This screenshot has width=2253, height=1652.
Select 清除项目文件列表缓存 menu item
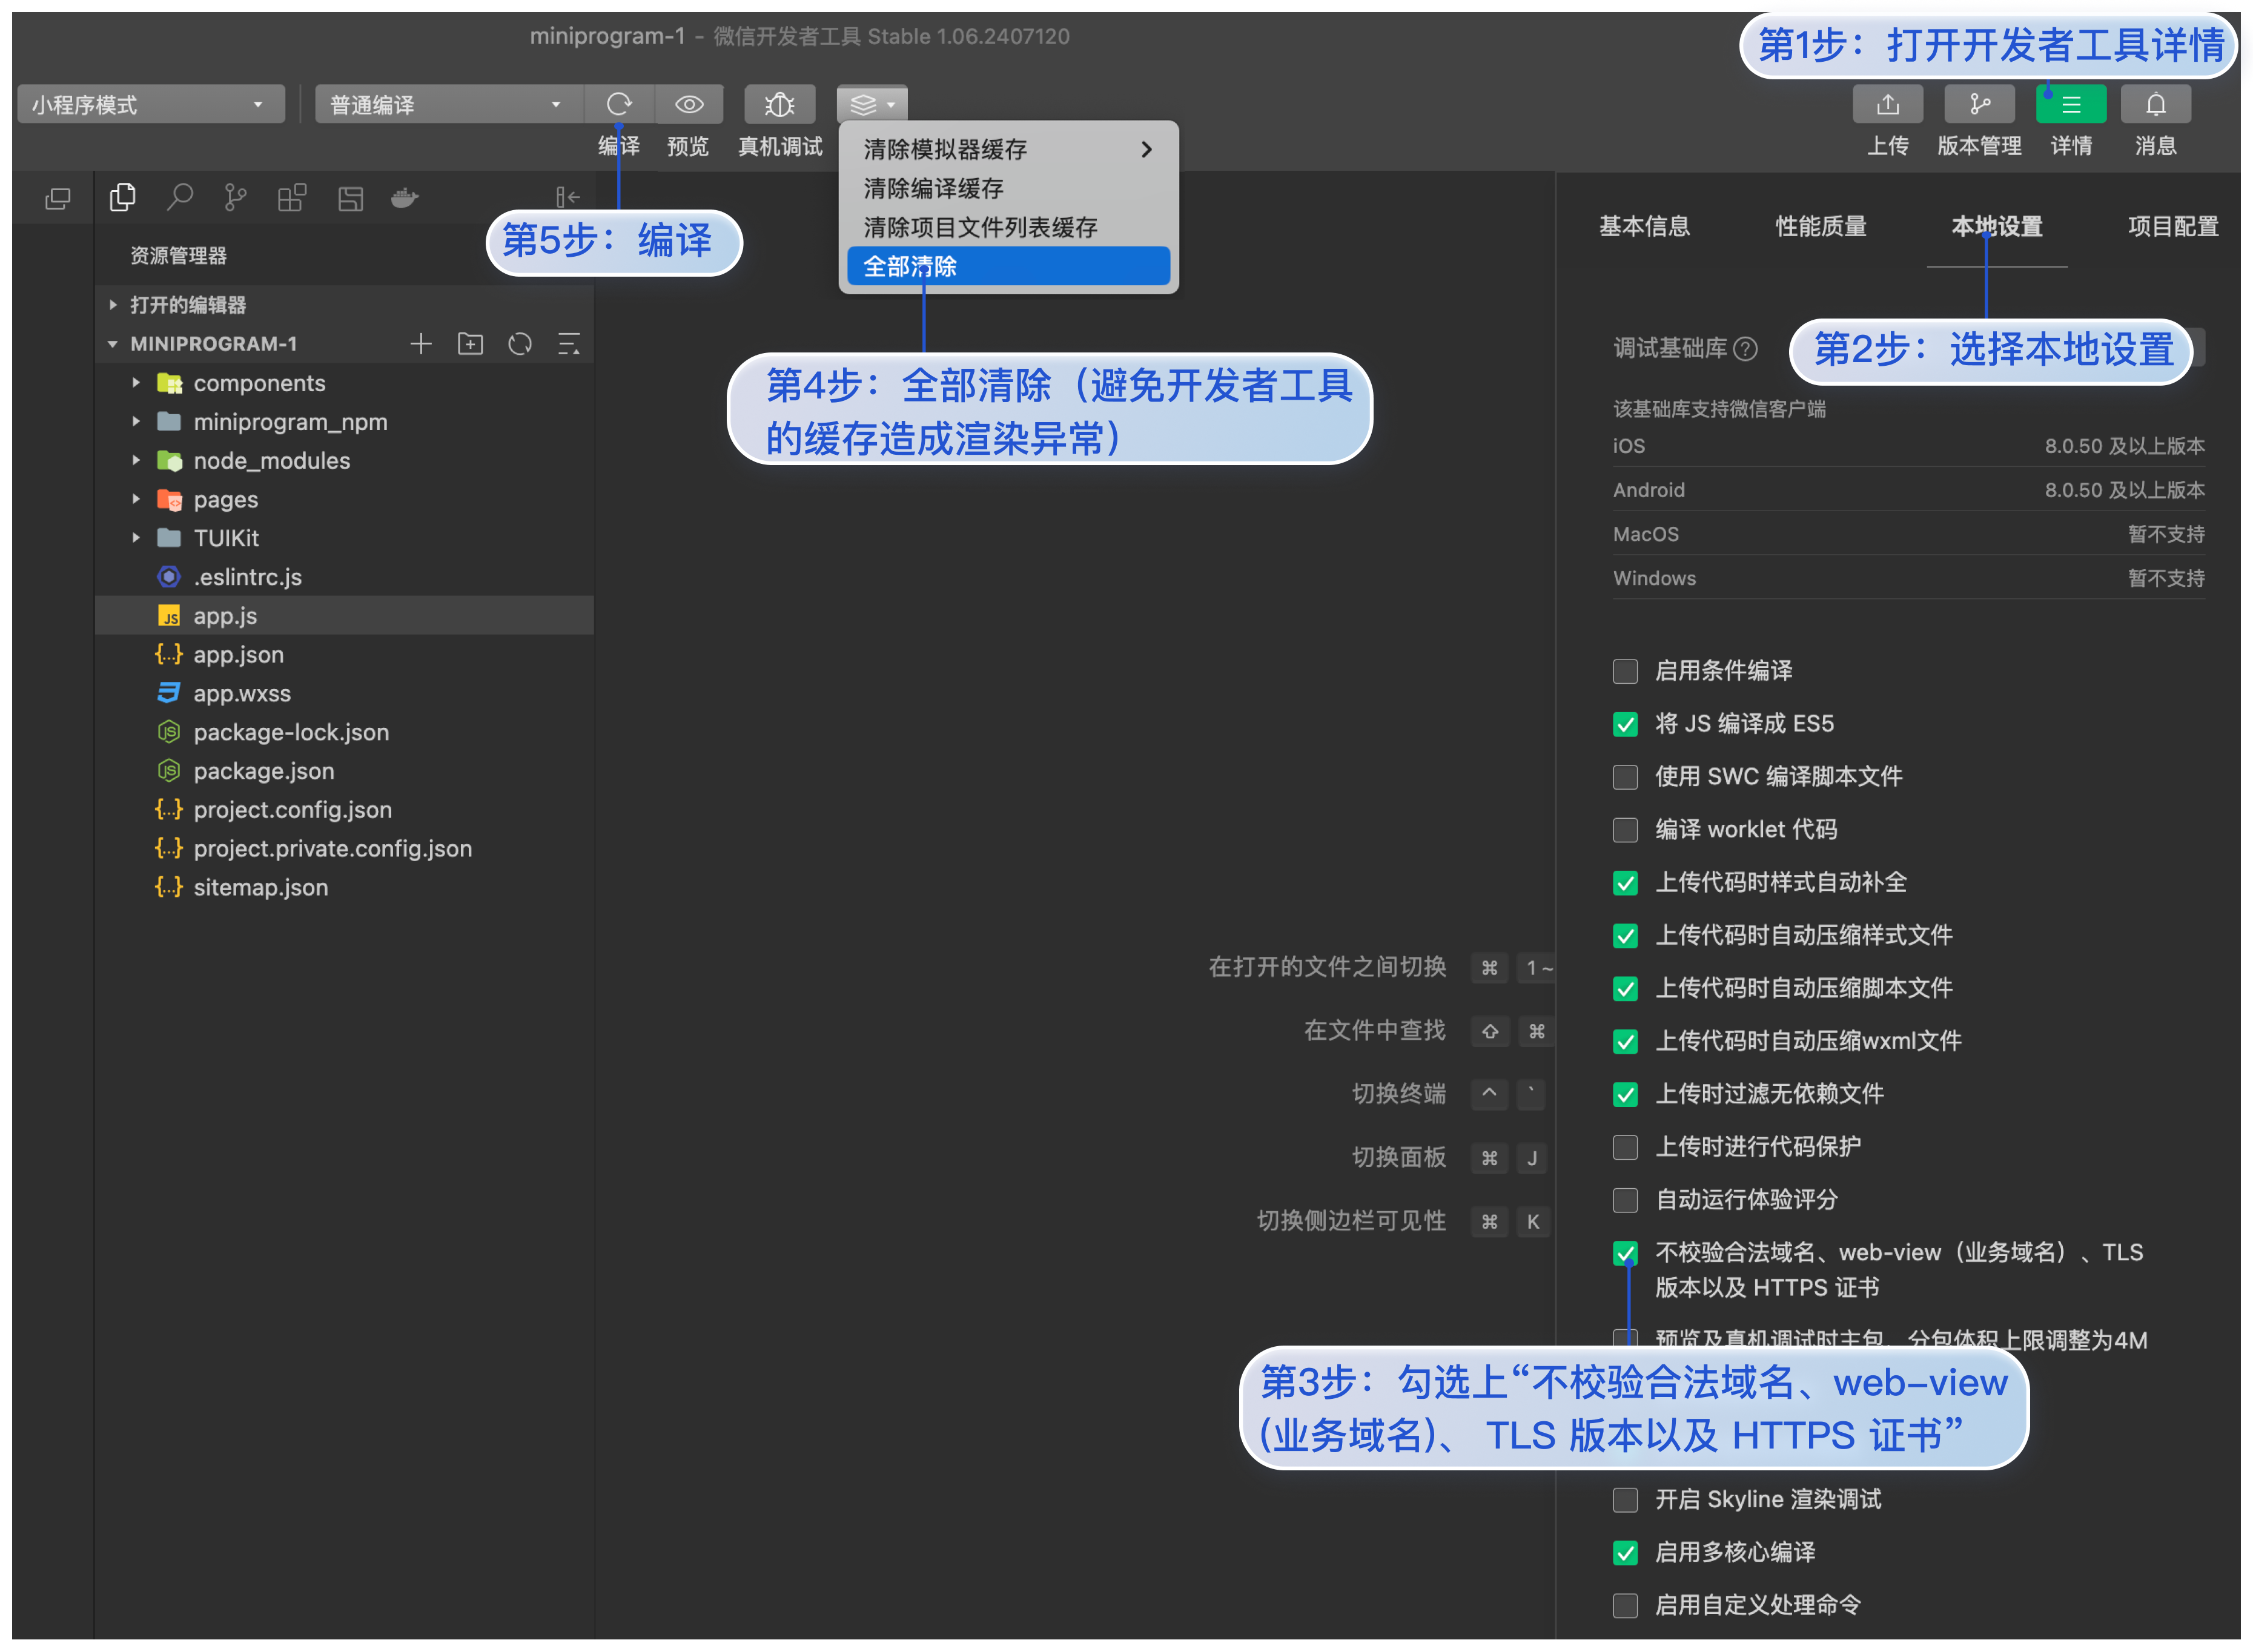[1008, 227]
